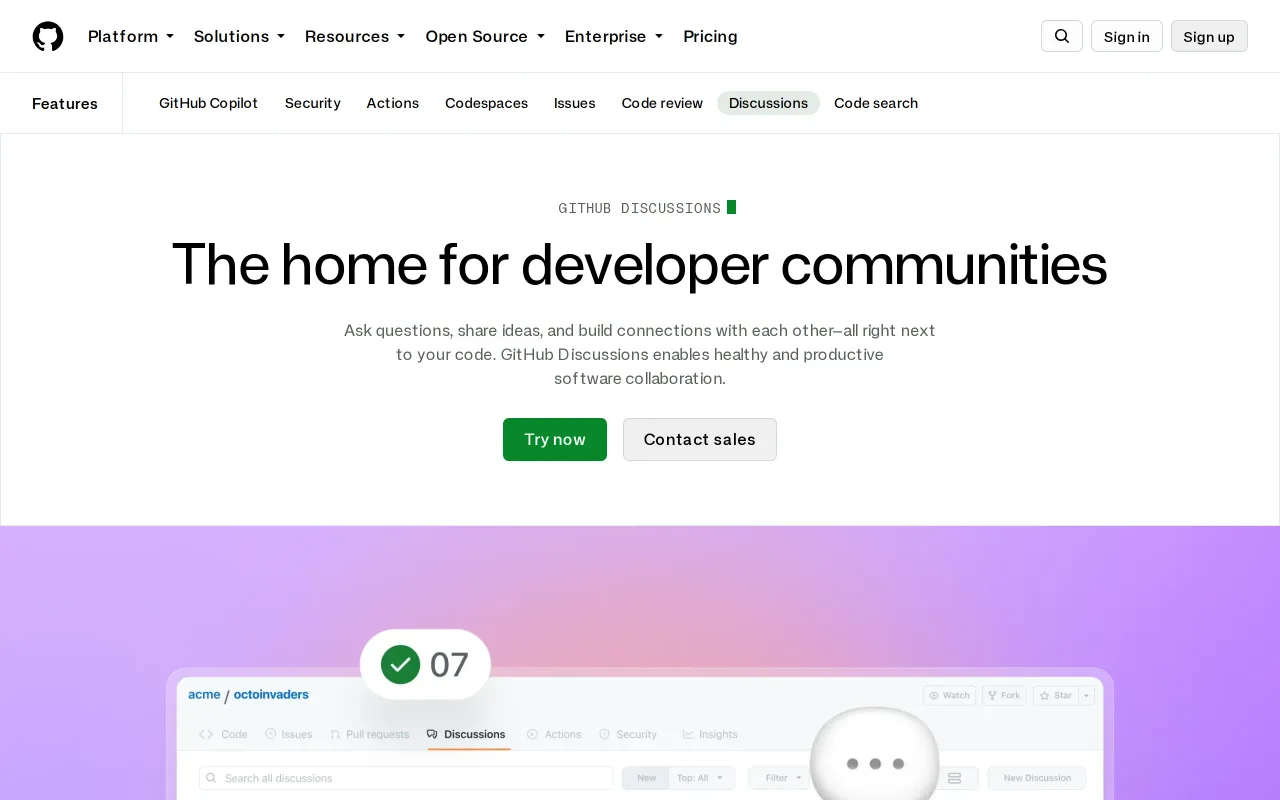
Task: Click the paragraph starting "Ask questions, share ideas"
Action: click(640, 354)
